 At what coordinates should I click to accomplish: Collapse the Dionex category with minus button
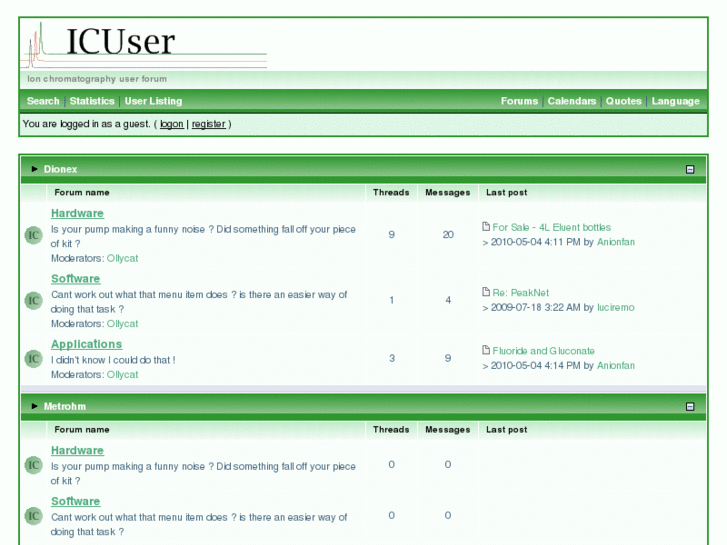tap(690, 169)
